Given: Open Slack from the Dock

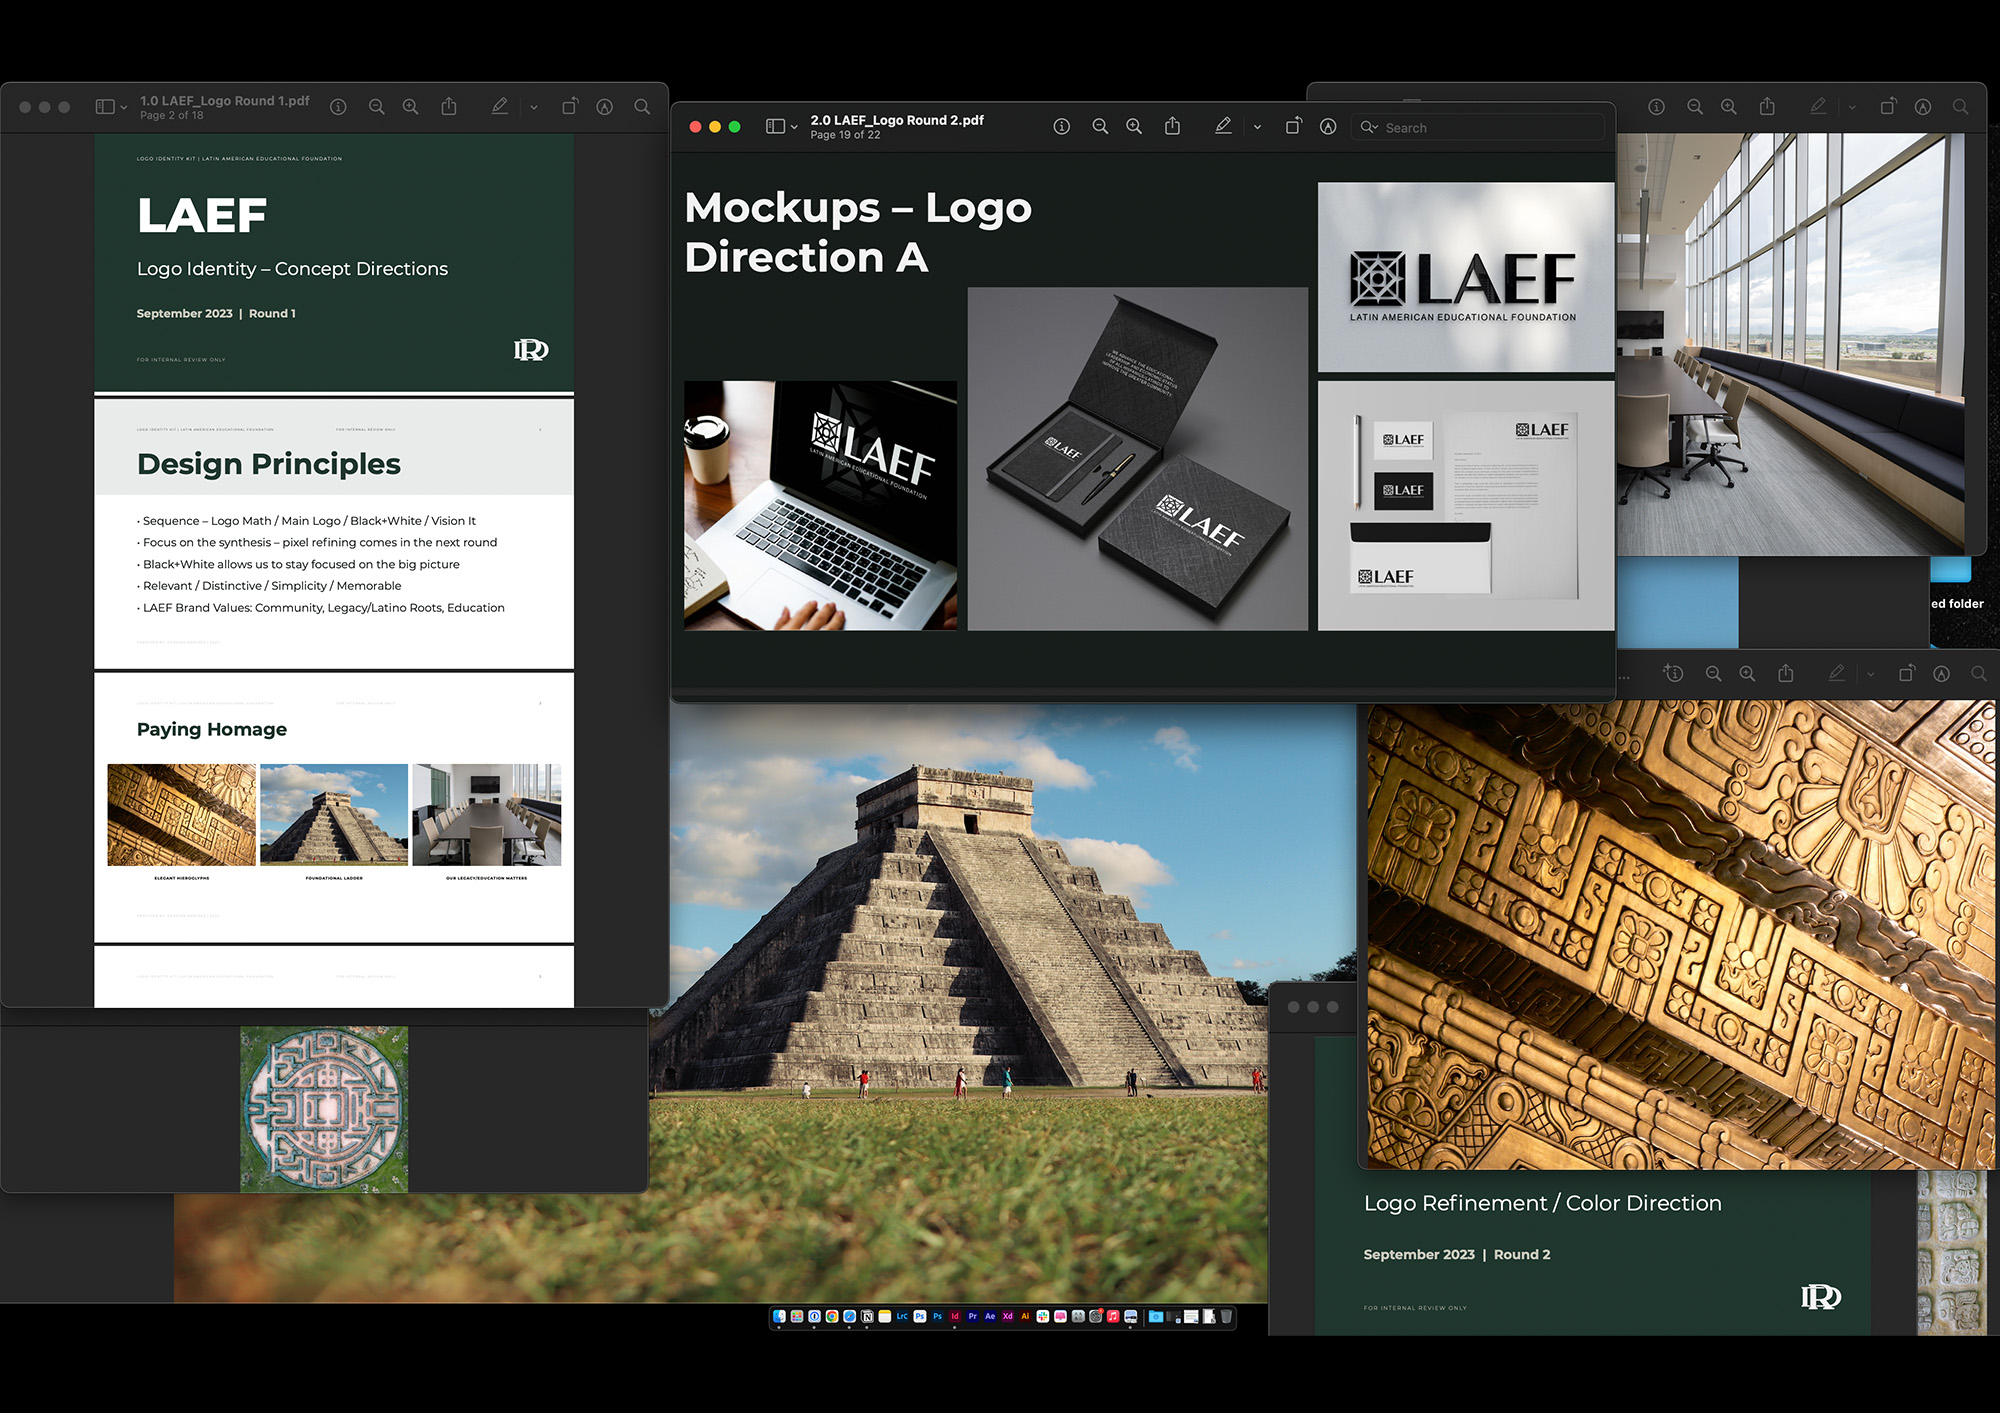Looking at the screenshot, I should pyautogui.click(x=1043, y=1317).
